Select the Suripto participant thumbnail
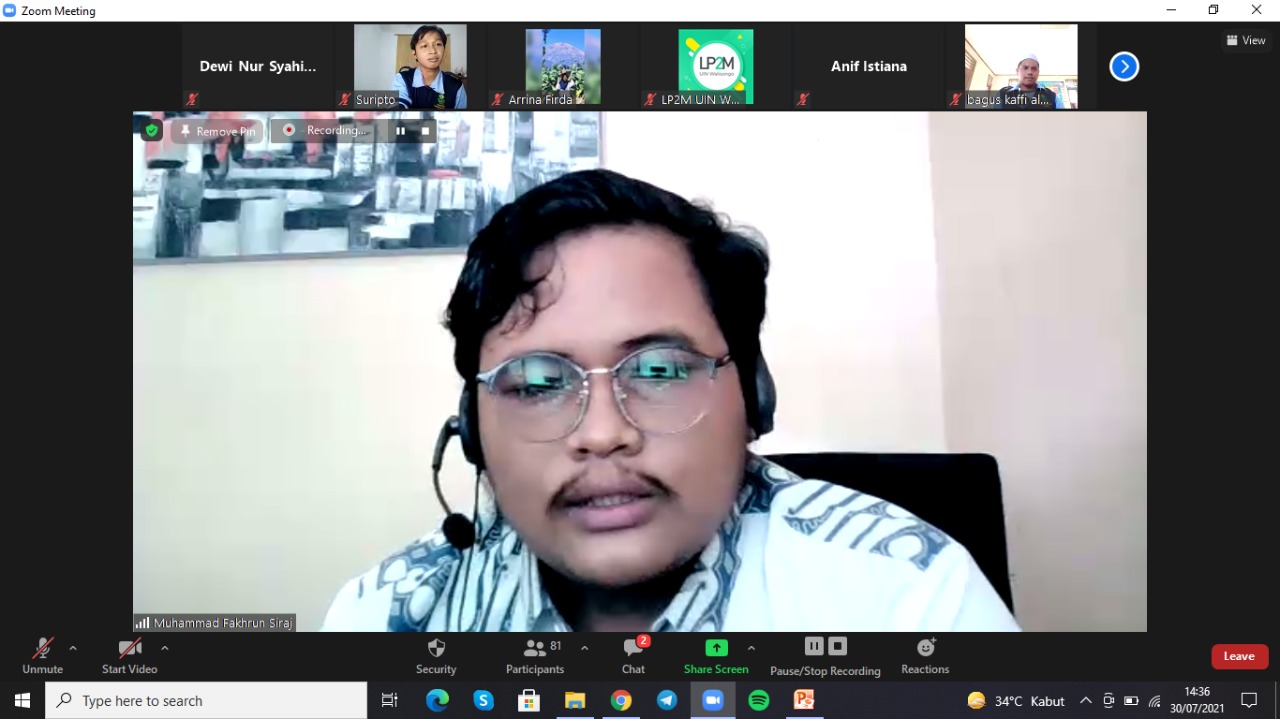Viewport: 1280px width, 719px height. pos(410,66)
